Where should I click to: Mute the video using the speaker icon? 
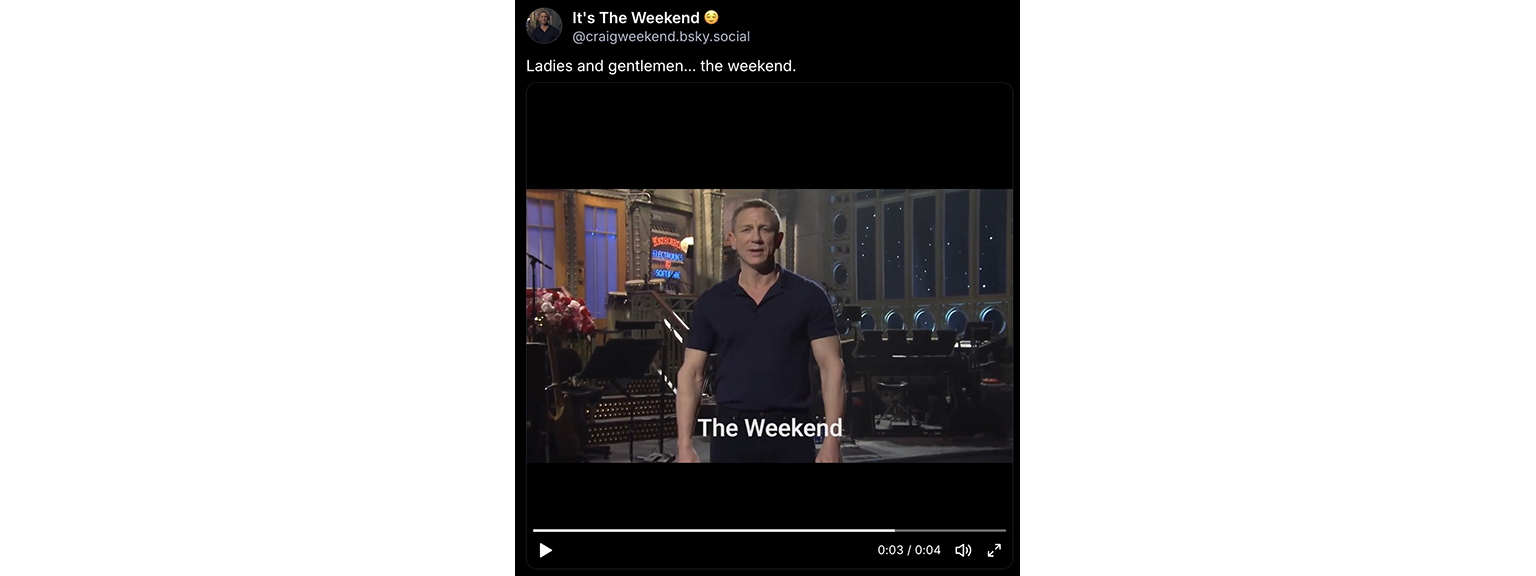[x=963, y=550]
